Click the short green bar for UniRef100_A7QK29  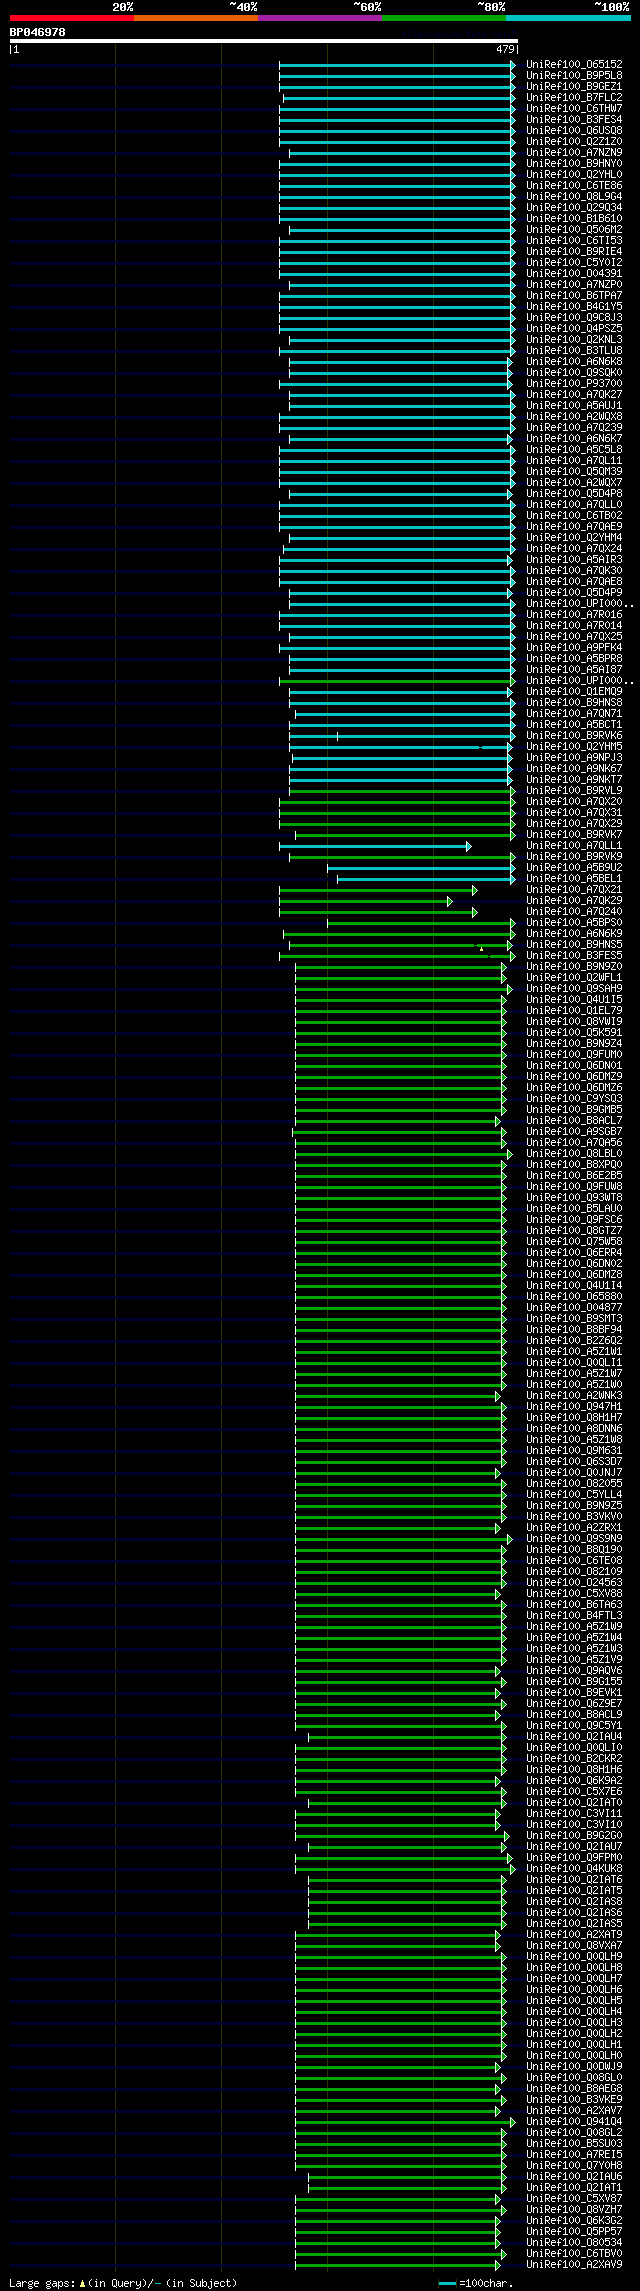[366, 901]
